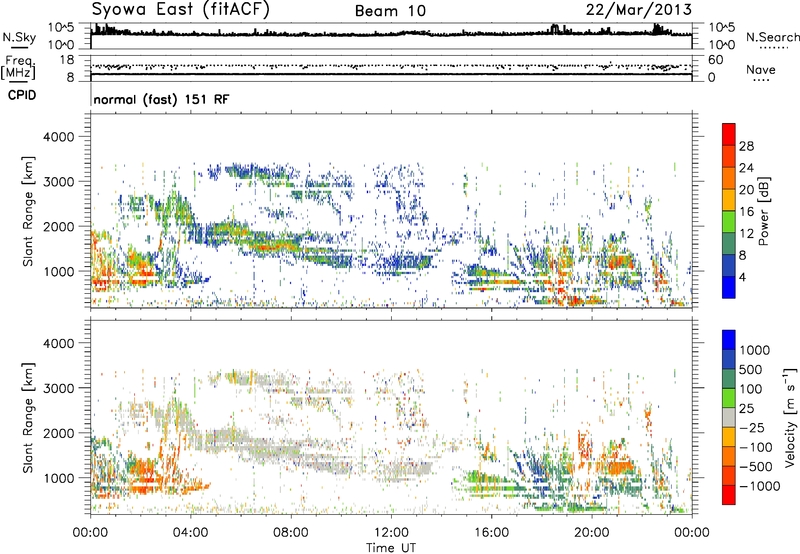The width and height of the screenshot is (800, 554).
Task: Click the '-25' tick on Velocity colorbar
Action: pos(752,427)
